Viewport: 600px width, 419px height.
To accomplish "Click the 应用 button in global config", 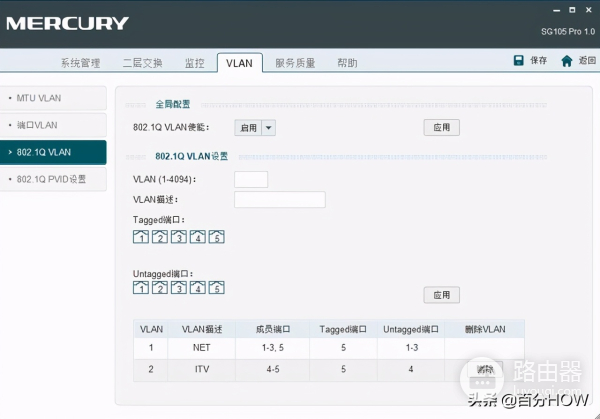I will [x=441, y=128].
